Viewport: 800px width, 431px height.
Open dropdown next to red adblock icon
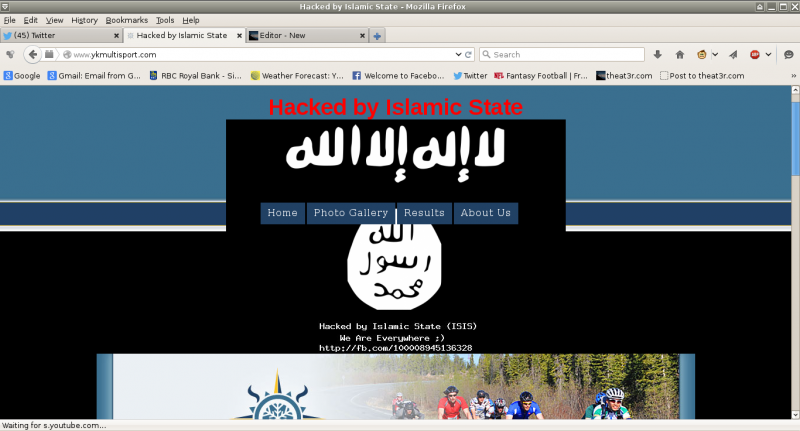click(x=768, y=55)
